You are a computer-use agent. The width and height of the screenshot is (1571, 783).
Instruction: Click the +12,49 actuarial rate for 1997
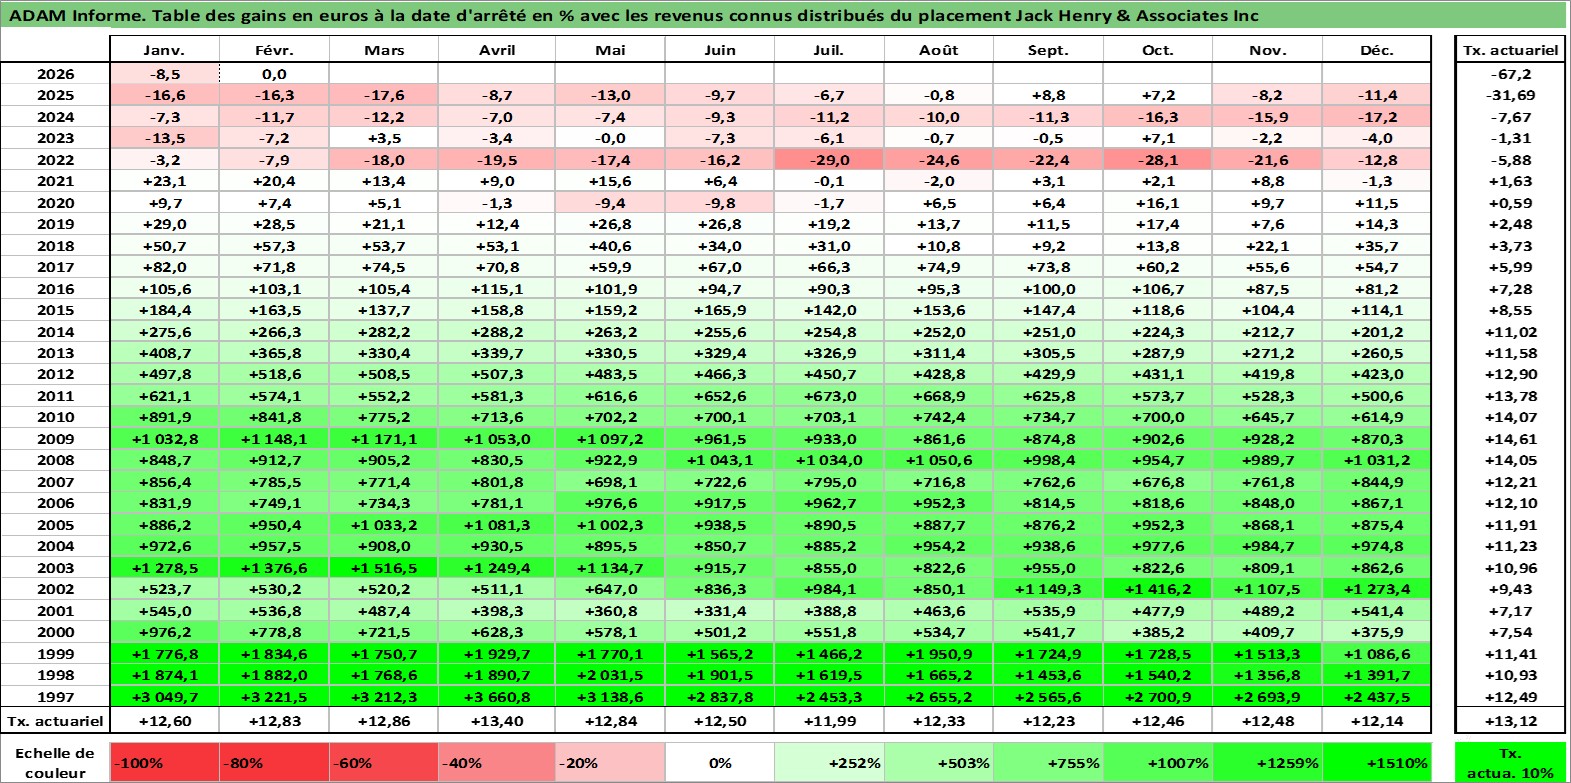[1510, 697]
